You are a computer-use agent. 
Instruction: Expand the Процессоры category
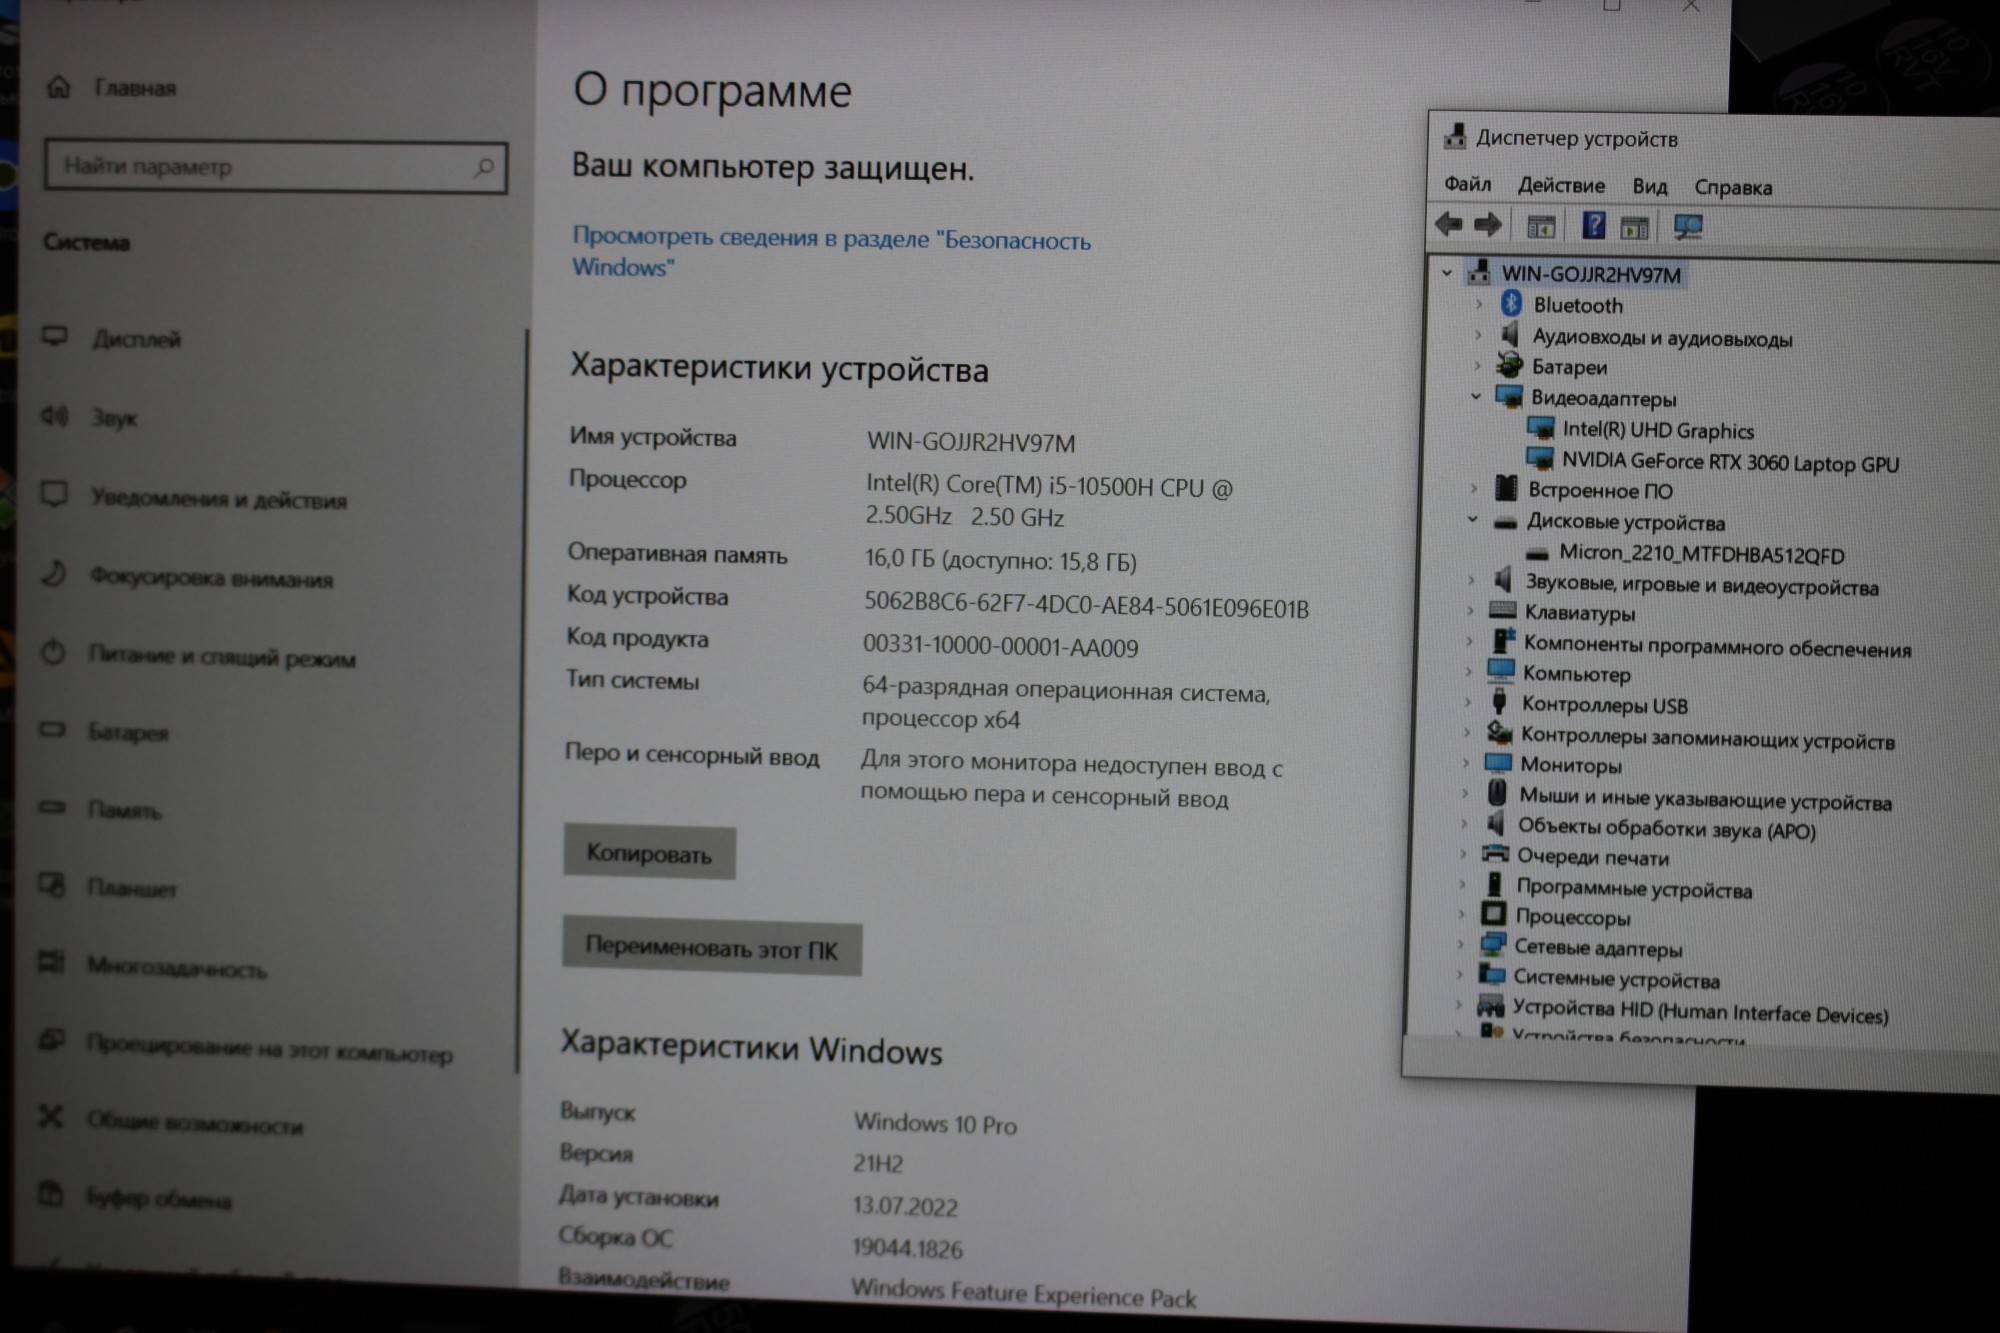click(x=1461, y=914)
